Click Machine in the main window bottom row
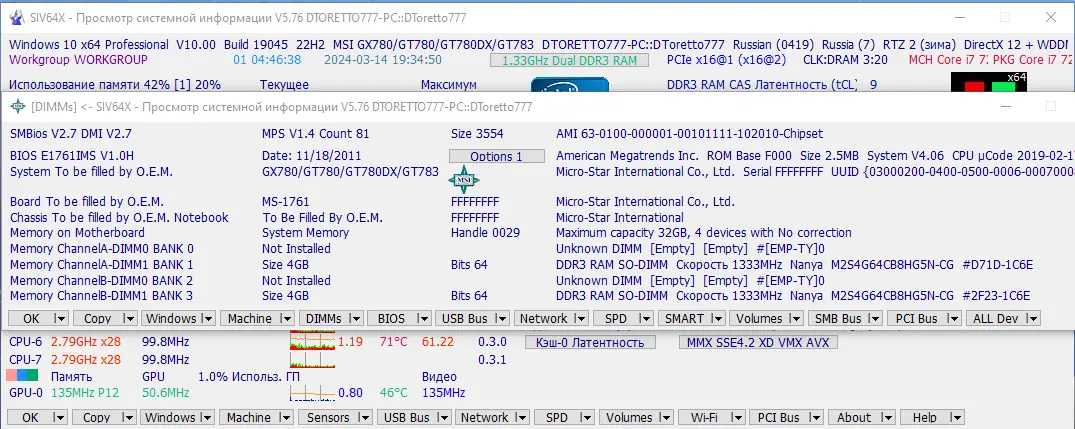The height and width of the screenshot is (429, 1075). point(249,417)
